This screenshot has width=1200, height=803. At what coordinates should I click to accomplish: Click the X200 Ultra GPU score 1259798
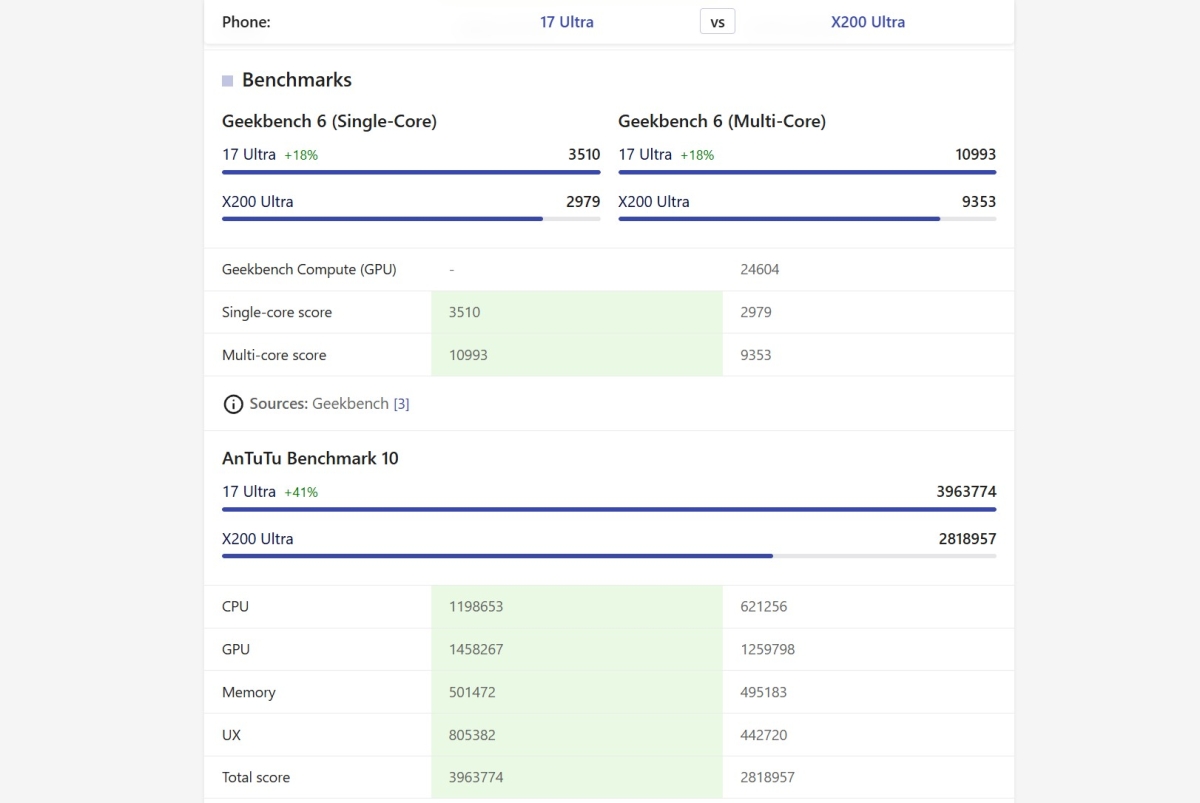coord(767,649)
